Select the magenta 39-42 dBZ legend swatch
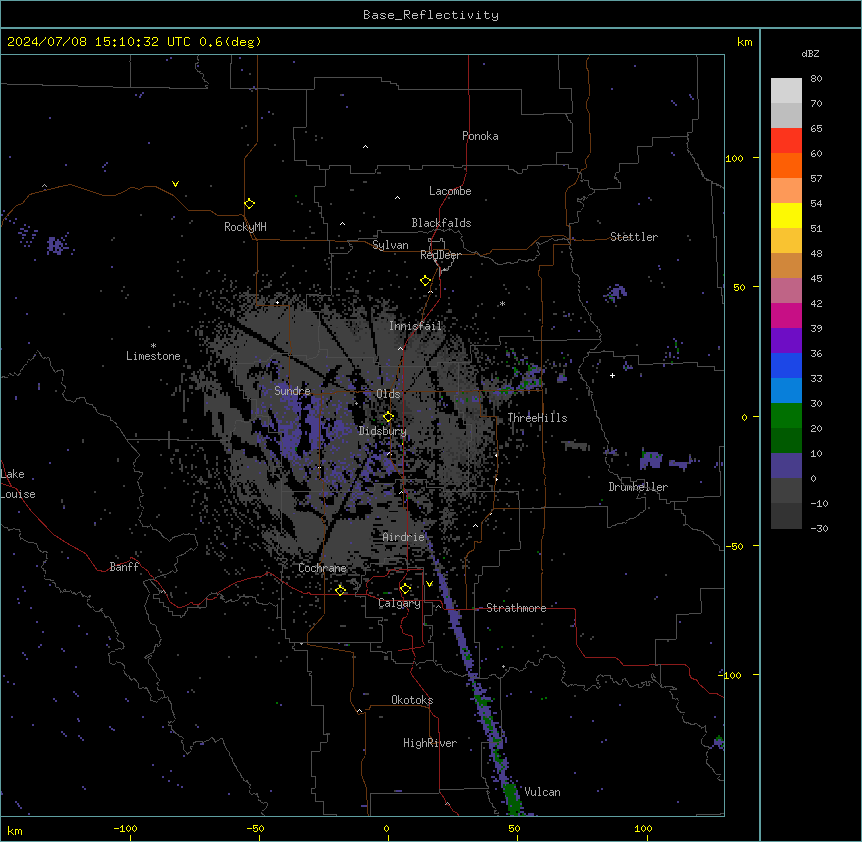862x842 pixels. click(786, 315)
